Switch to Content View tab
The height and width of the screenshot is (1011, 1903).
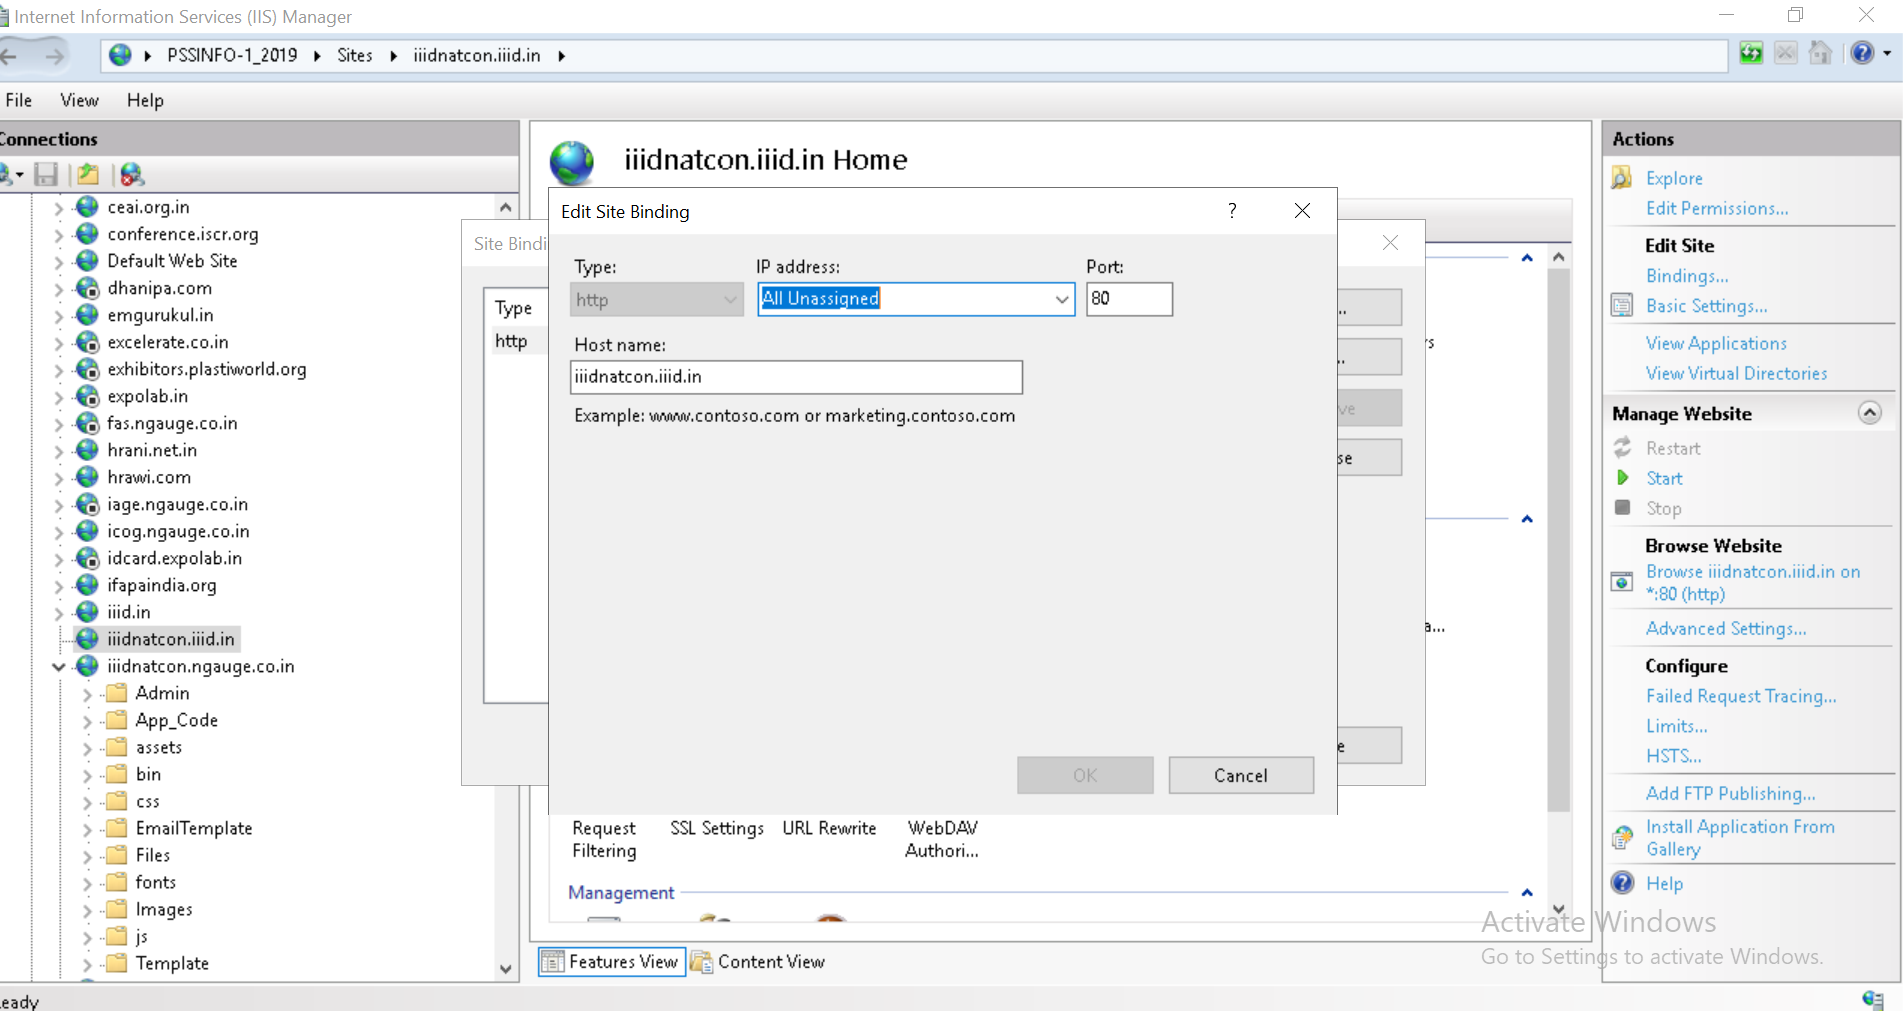tap(759, 962)
